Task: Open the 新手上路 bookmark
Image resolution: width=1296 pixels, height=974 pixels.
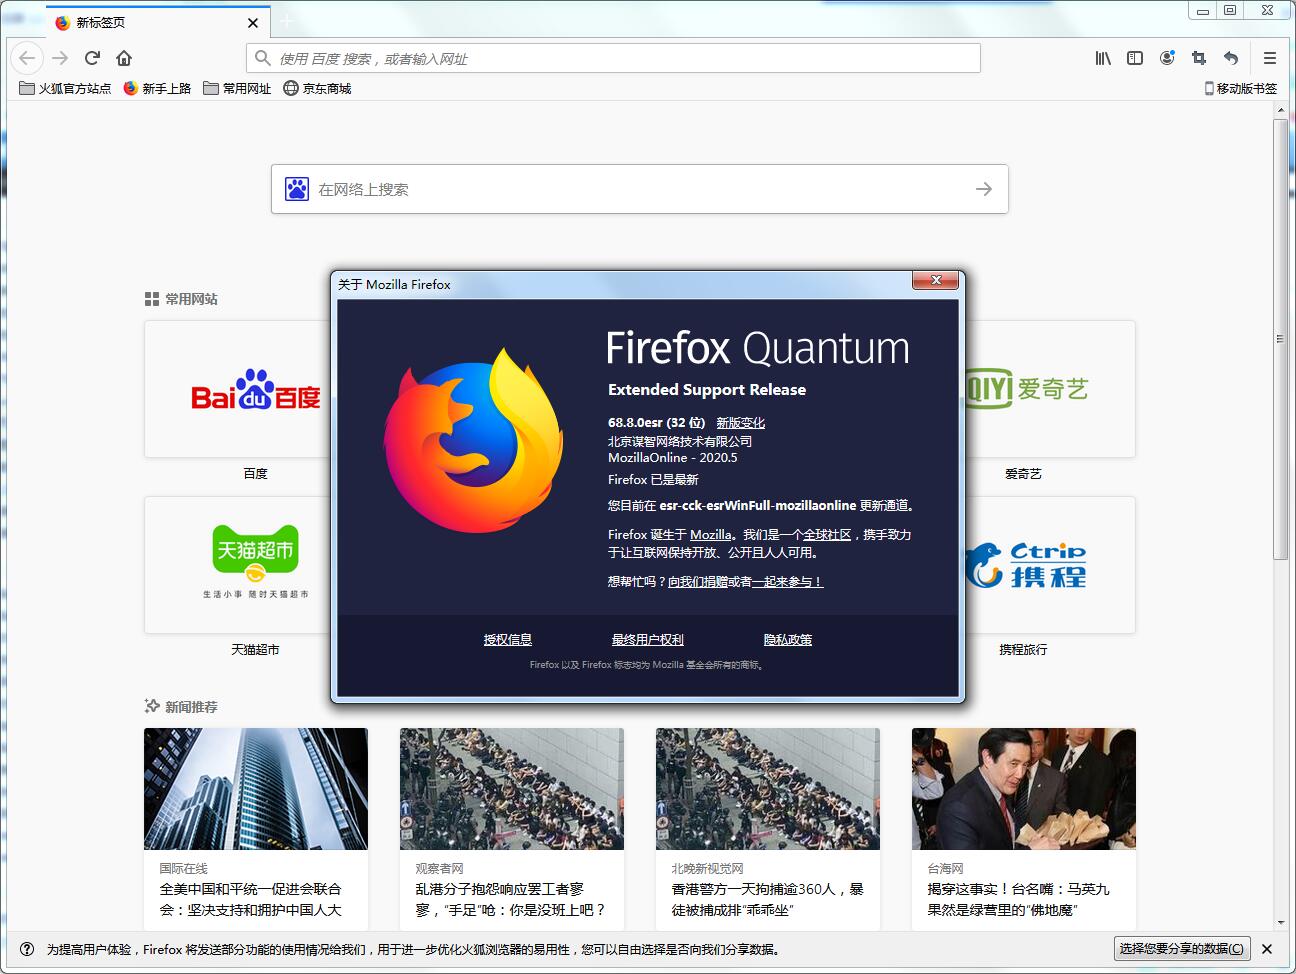Action: coord(157,88)
